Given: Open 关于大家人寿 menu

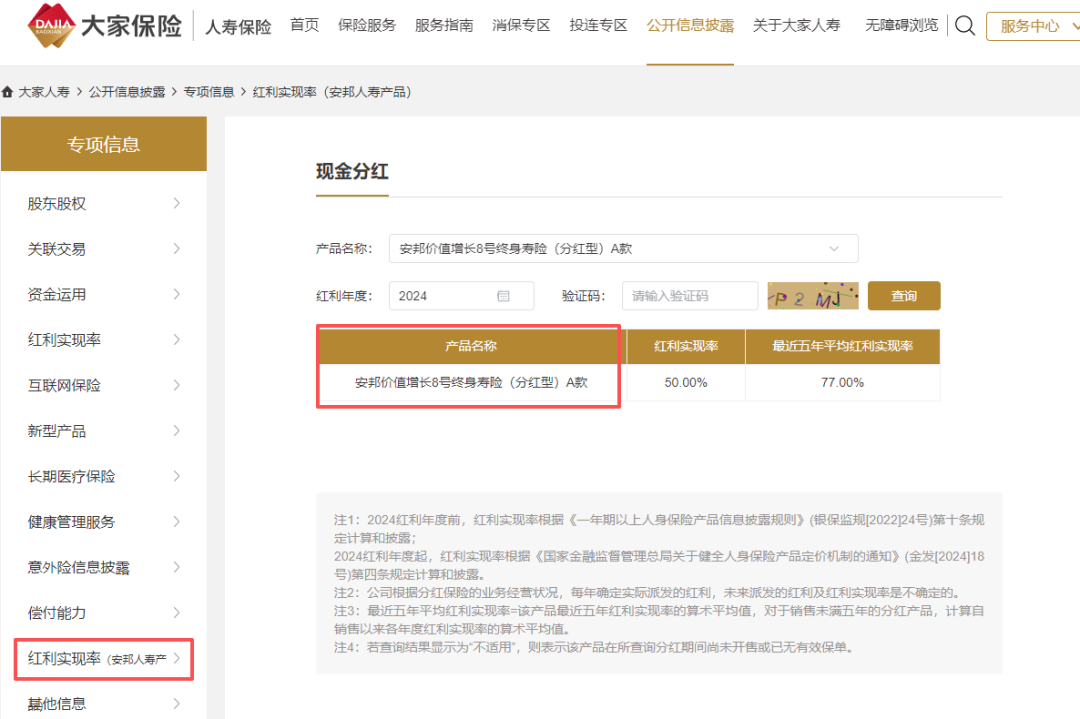Looking at the screenshot, I should point(796,26).
